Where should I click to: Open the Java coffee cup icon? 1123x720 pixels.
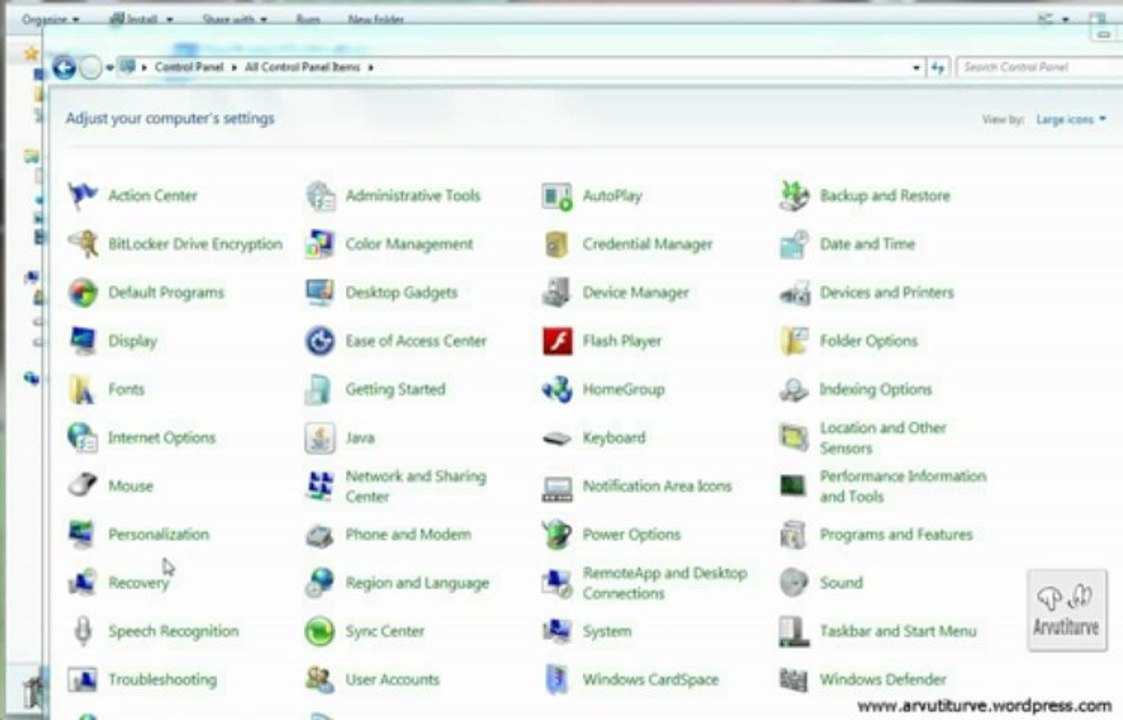(320, 438)
